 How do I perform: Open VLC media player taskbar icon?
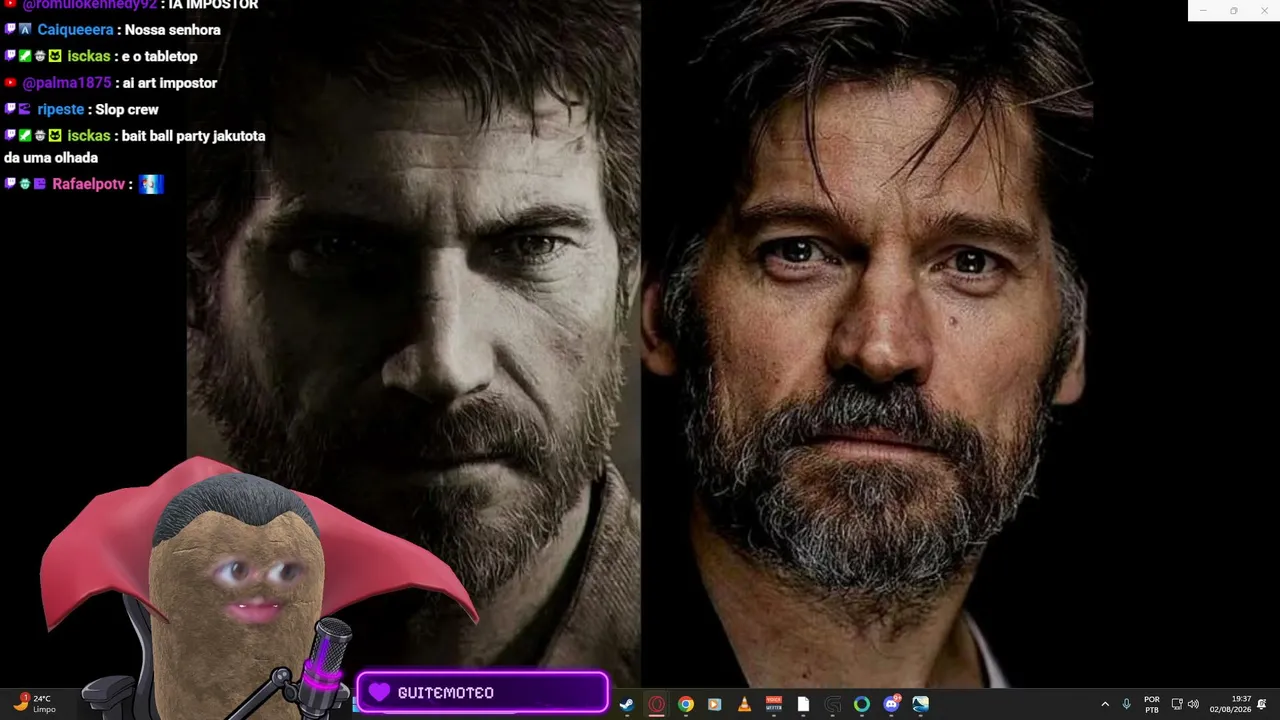744,705
